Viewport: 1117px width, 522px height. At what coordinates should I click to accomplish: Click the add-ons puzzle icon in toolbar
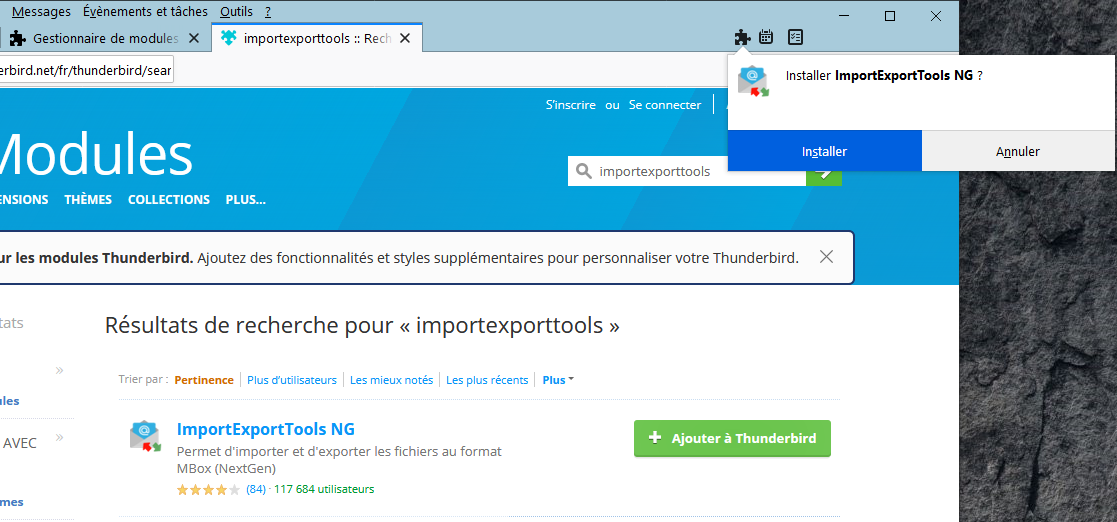pyautogui.click(x=742, y=37)
